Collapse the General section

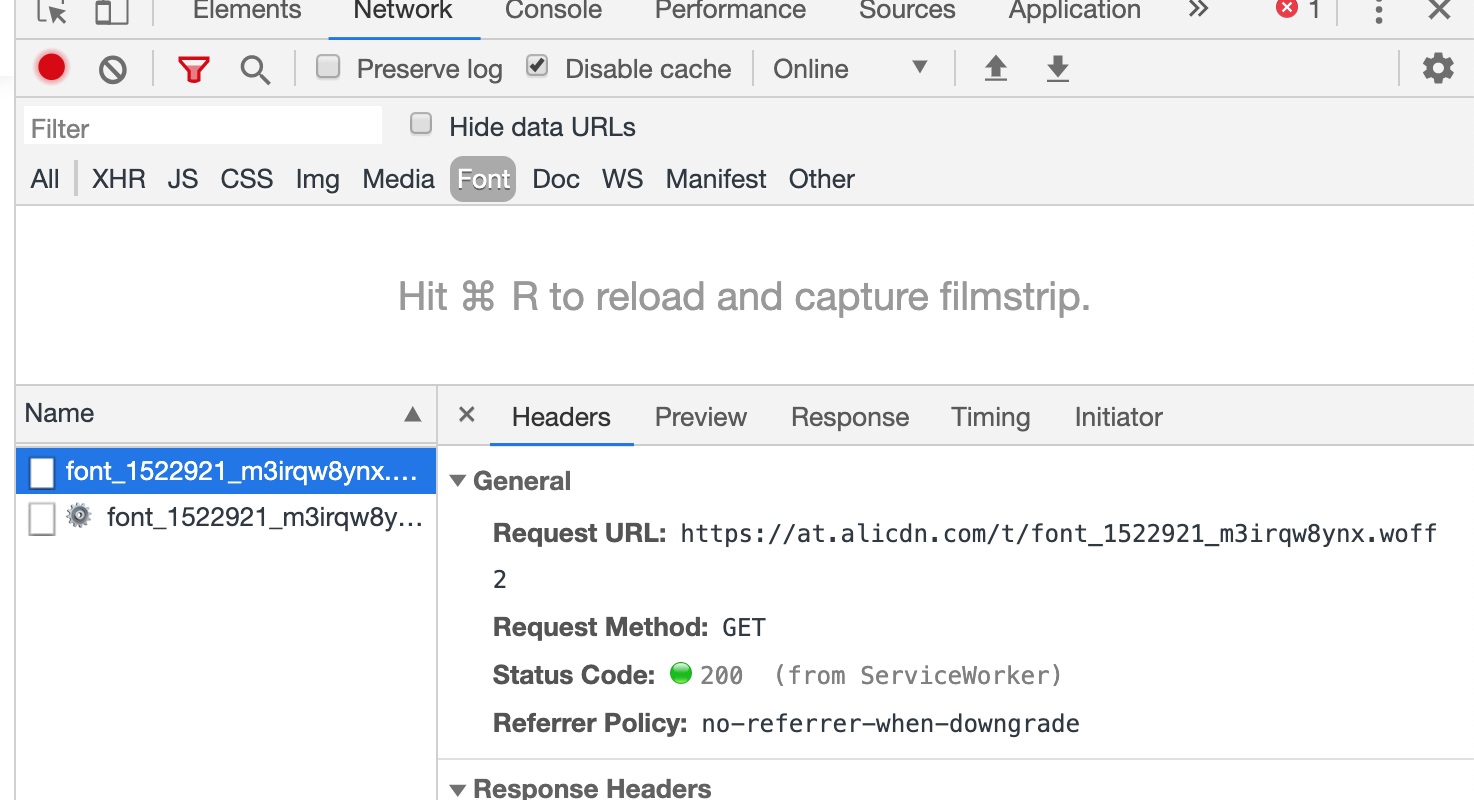pos(458,481)
